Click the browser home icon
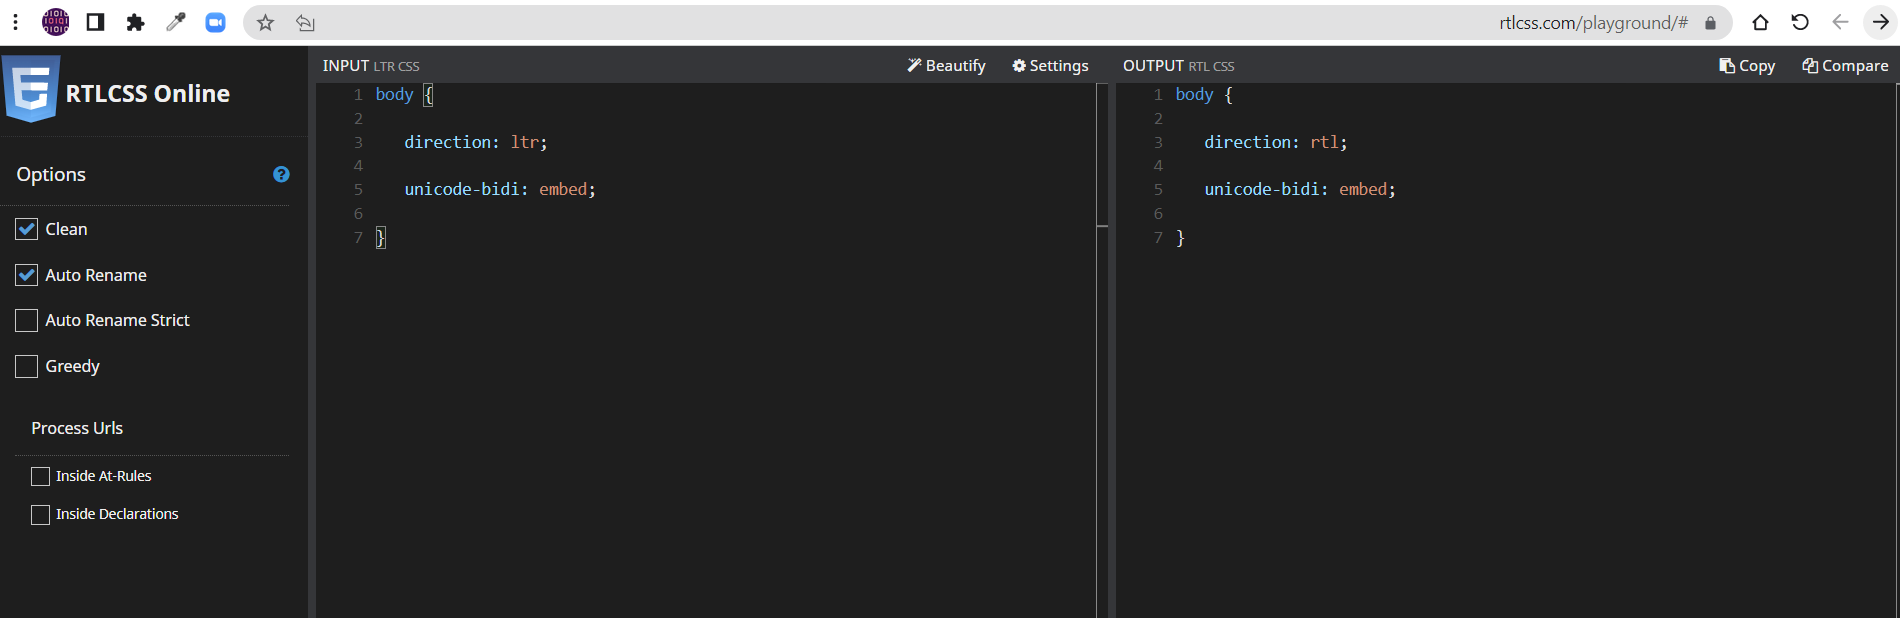This screenshot has width=1900, height=618. [1760, 22]
